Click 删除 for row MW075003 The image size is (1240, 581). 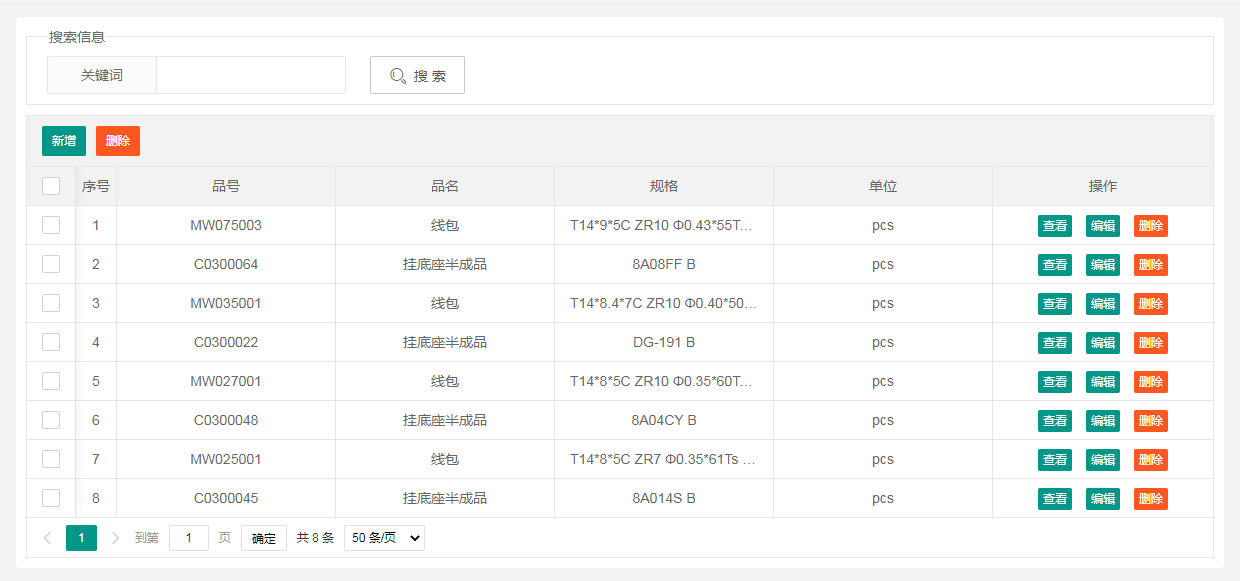coord(1151,226)
